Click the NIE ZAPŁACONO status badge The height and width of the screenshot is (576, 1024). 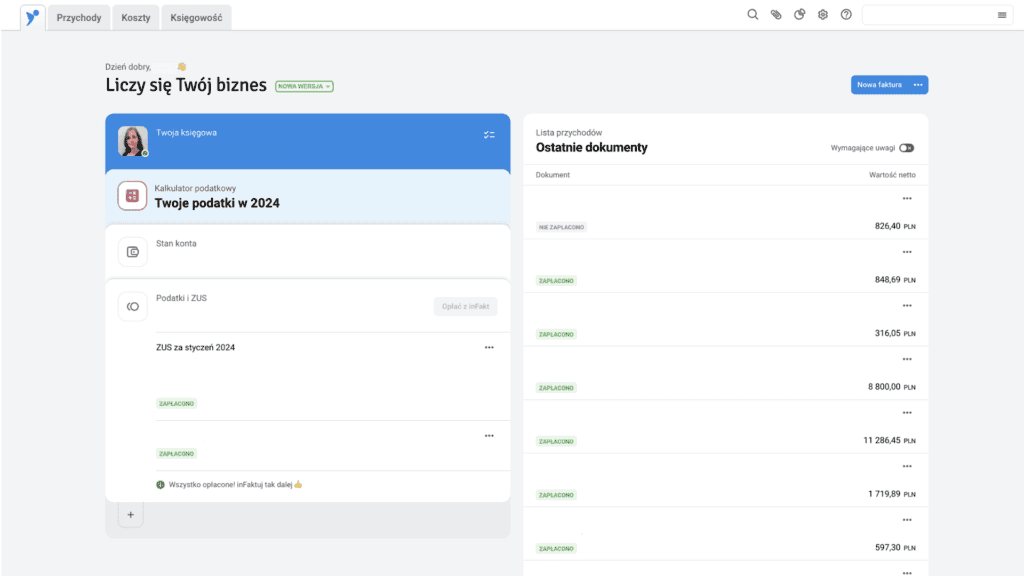[x=562, y=227]
